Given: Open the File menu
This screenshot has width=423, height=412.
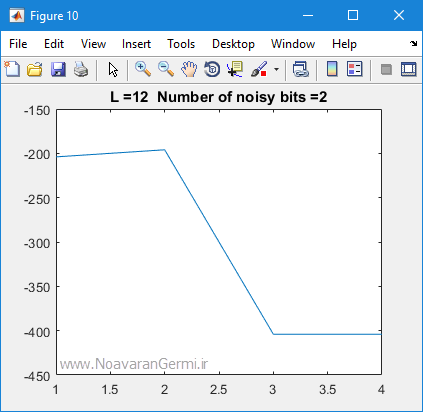Looking at the screenshot, I should pyautogui.click(x=18, y=44).
